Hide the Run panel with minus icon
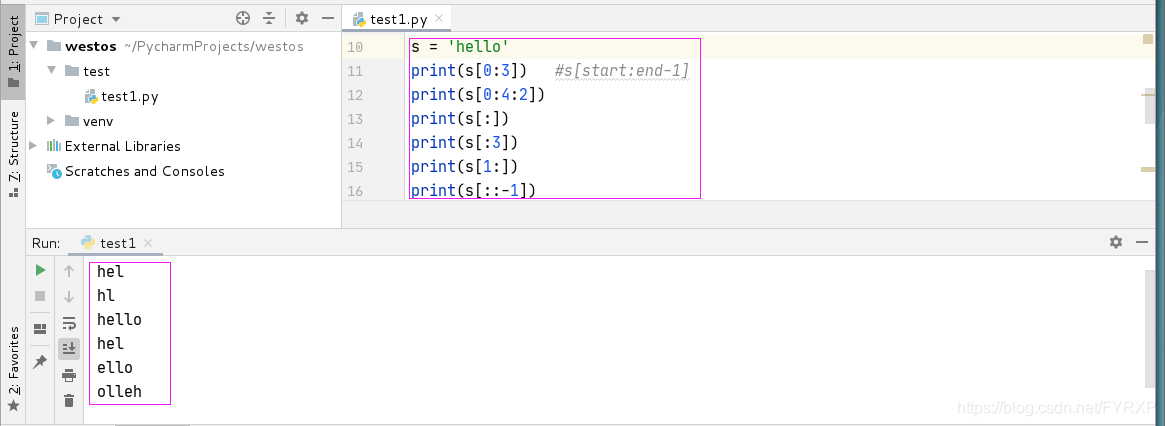Image resolution: width=1165 pixels, height=426 pixels. (x=1143, y=242)
